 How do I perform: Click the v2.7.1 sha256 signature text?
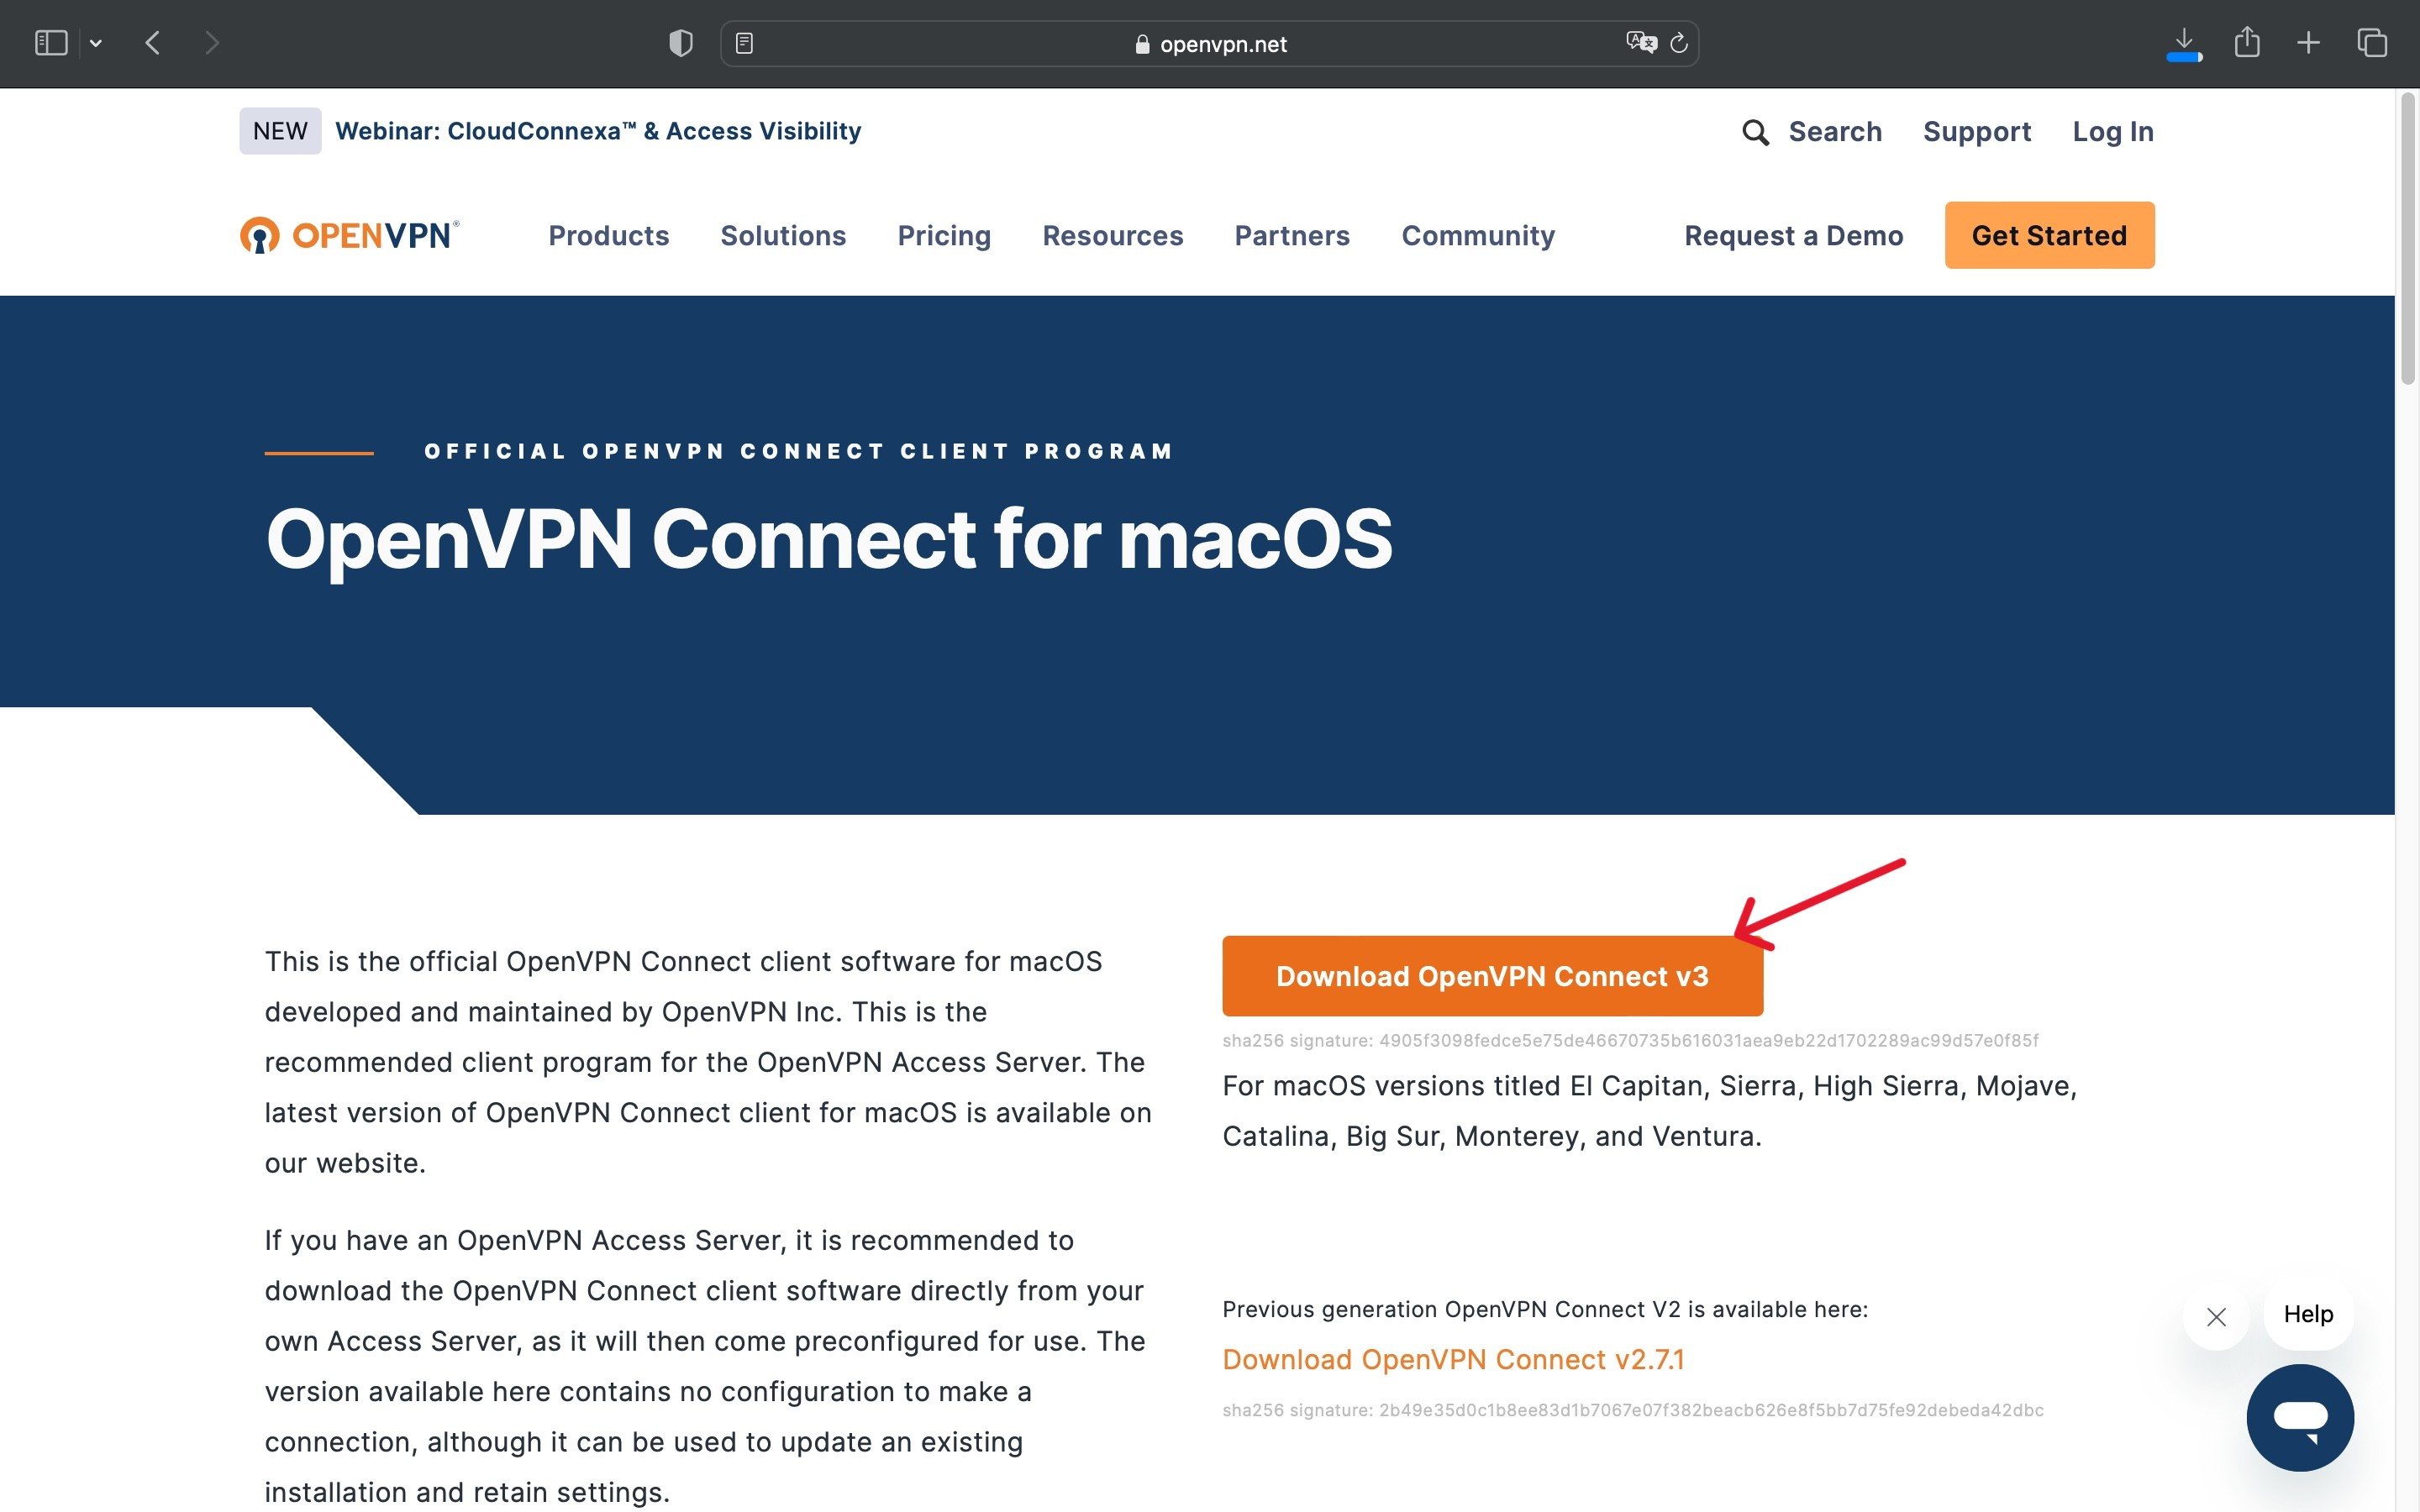(1633, 1410)
